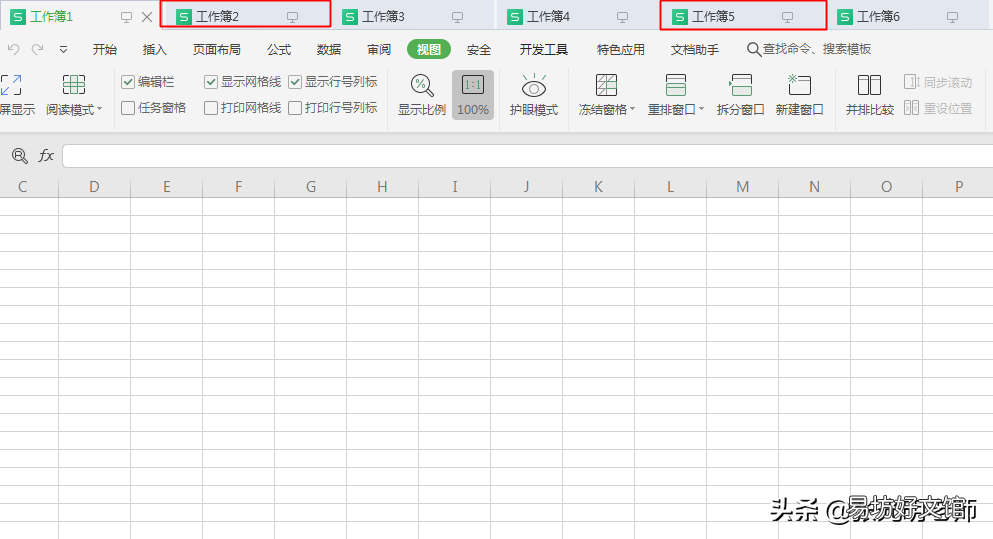The height and width of the screenshot is (539, 993).
Task: Select column M header
Action: coord(742,187)
